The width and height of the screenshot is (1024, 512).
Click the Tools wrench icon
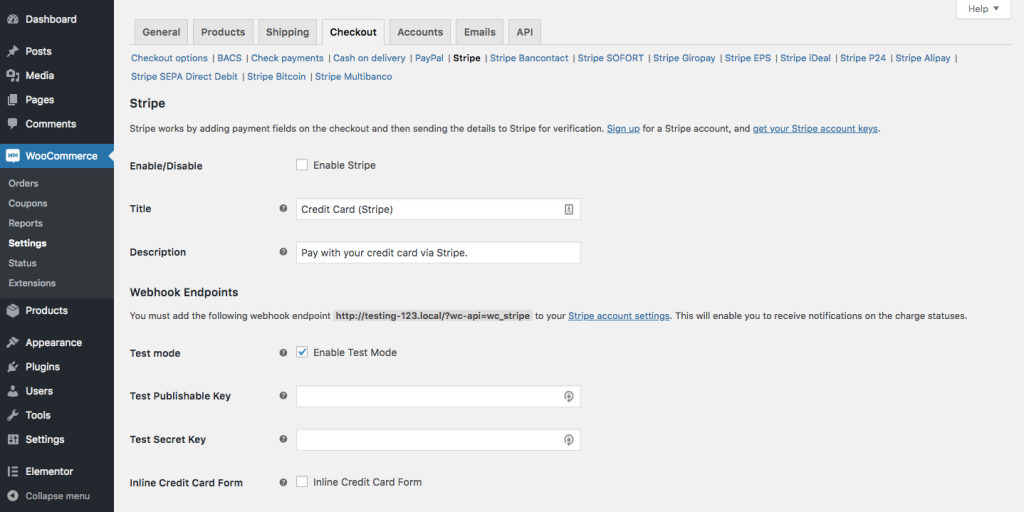(12, 415)
